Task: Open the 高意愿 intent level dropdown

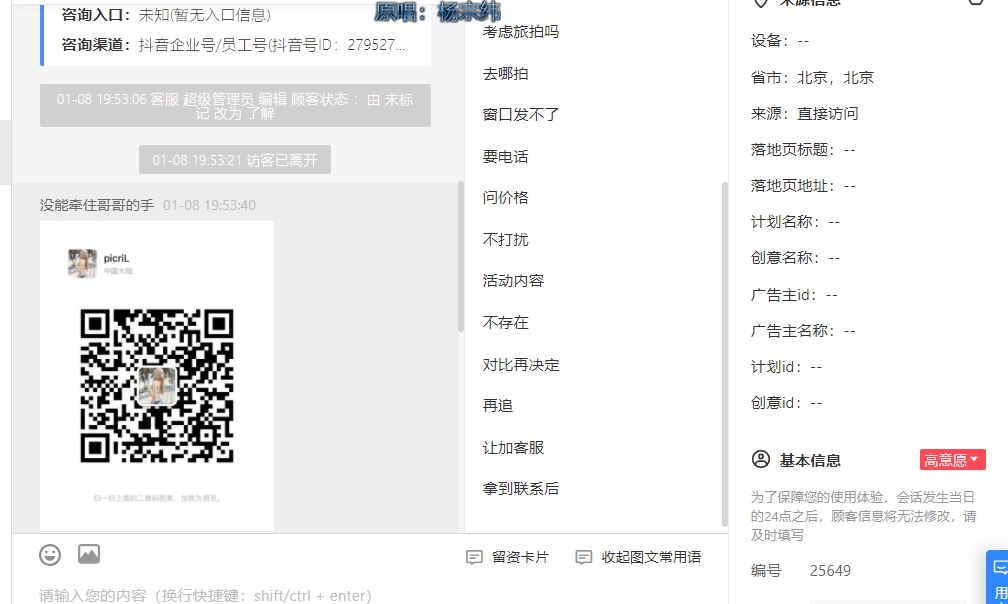Action: point(952,460)
